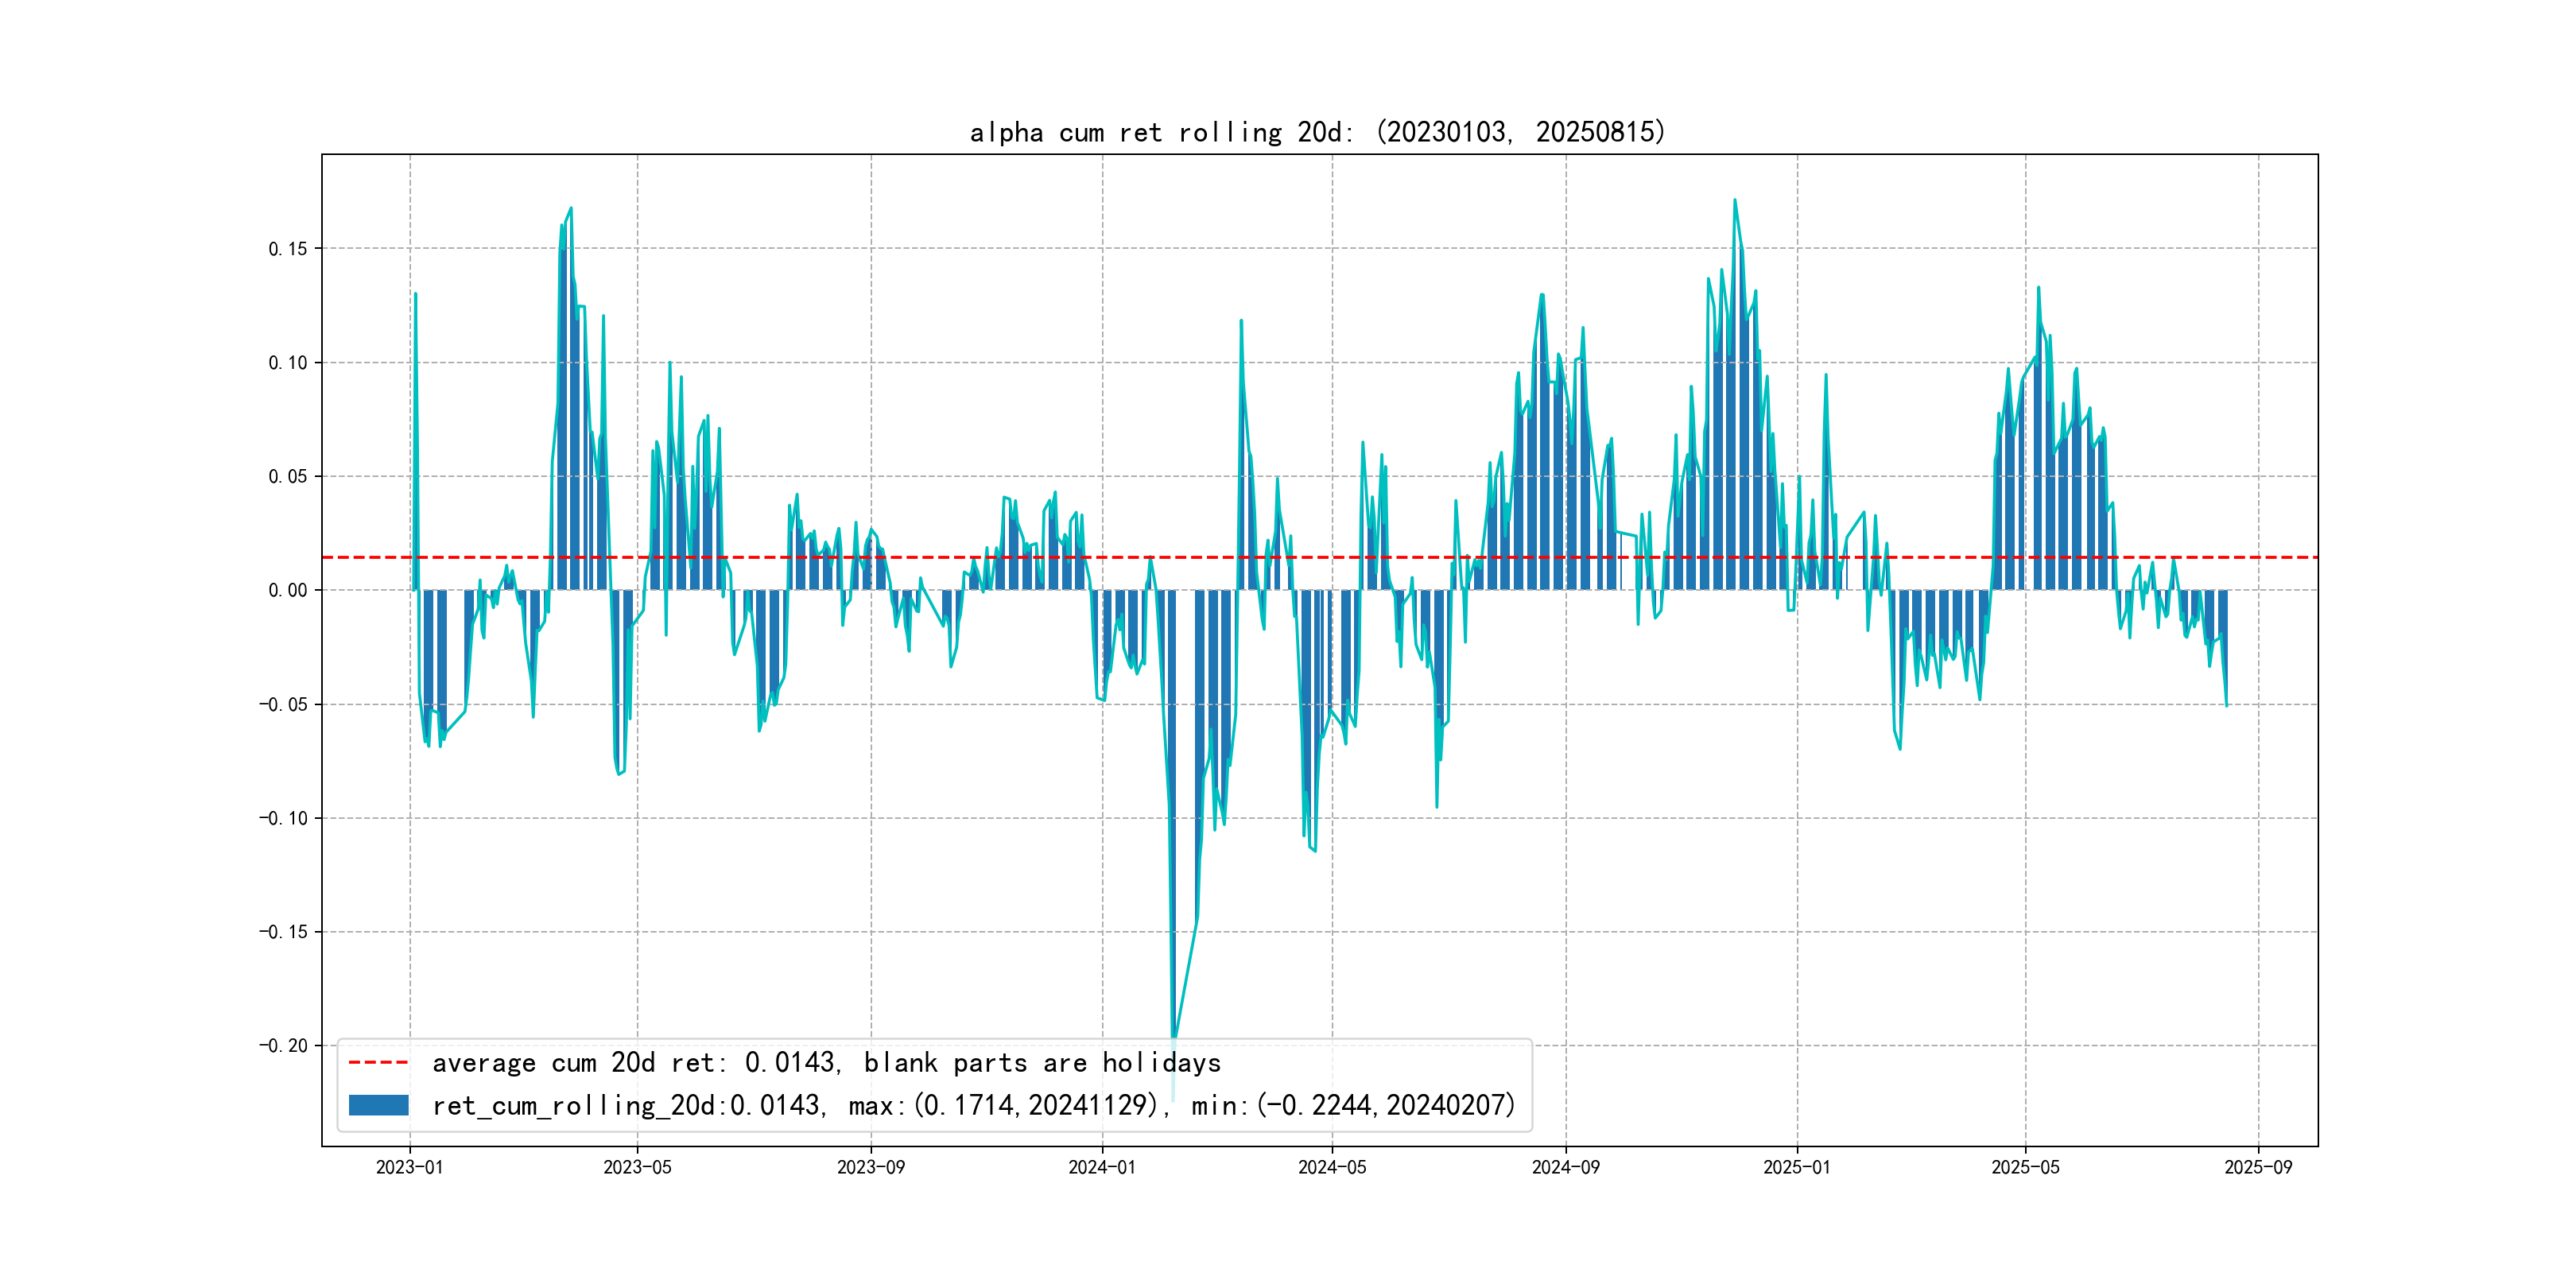The width and height of the screenshot is (2576, 1288).
Task: Click the 0.00 y-axis tick label
Action: tap(287, 590)
